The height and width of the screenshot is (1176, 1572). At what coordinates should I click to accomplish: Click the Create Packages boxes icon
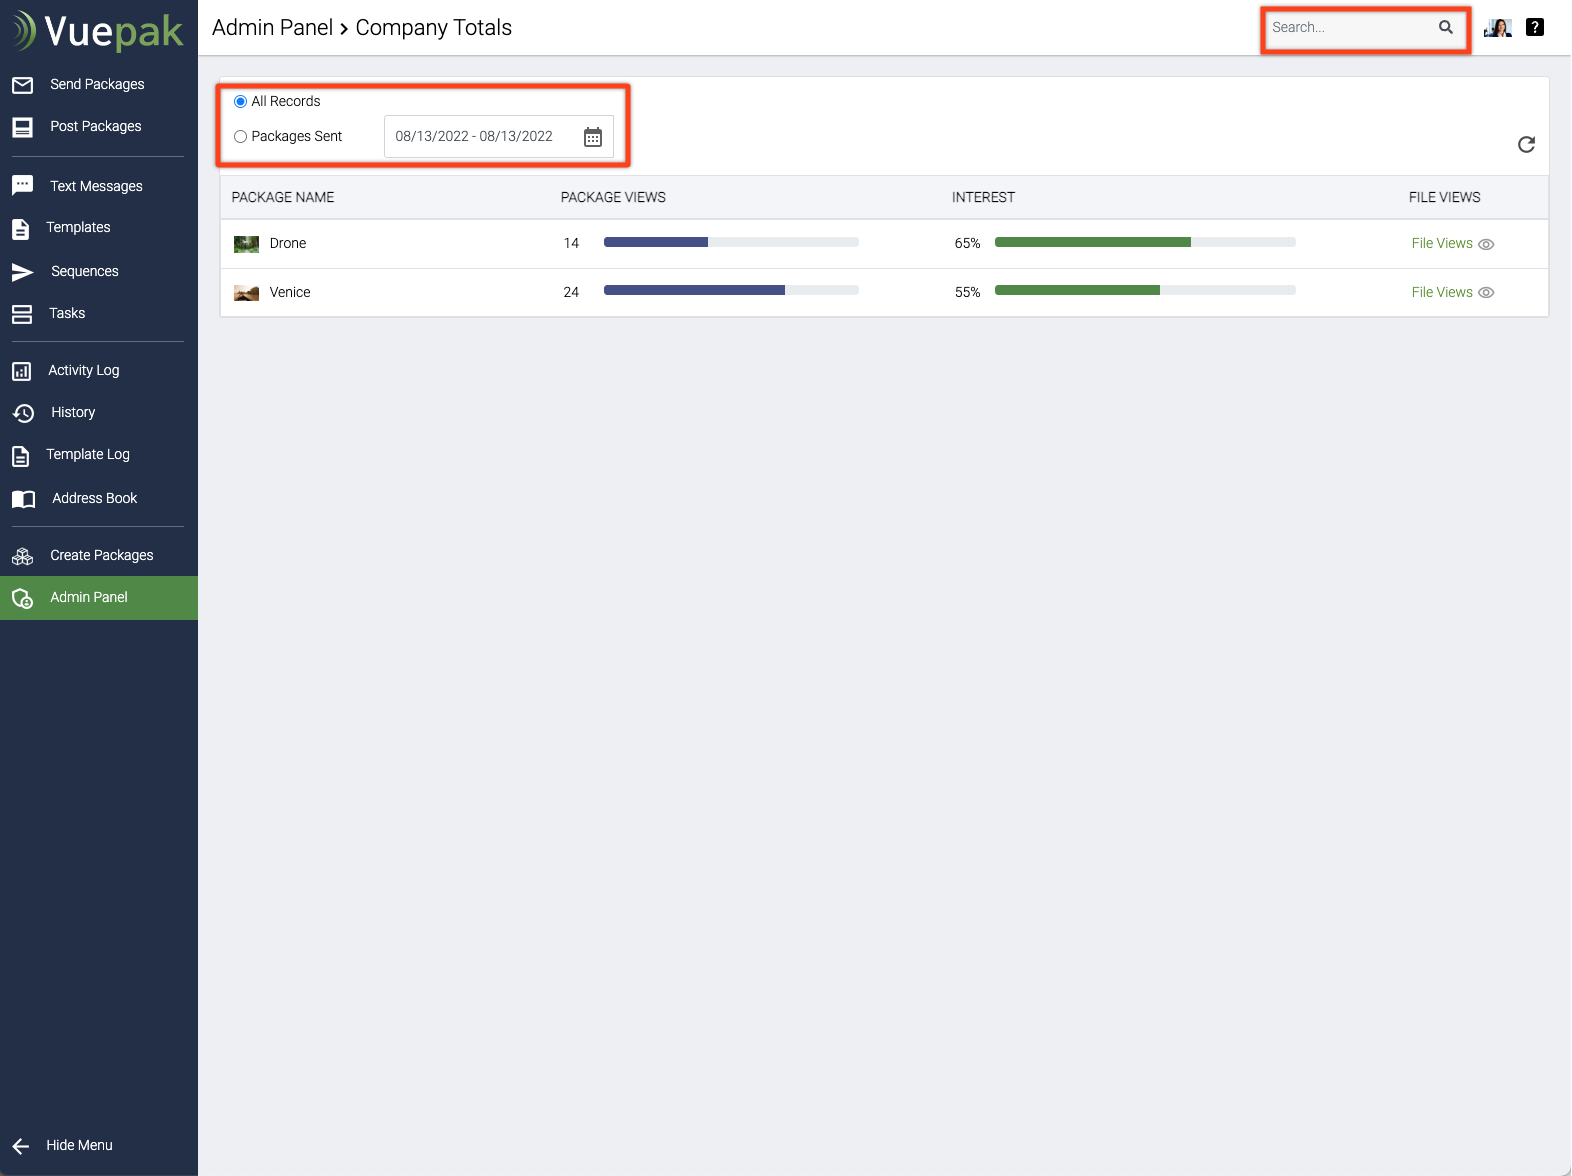(x=23, y=556)
